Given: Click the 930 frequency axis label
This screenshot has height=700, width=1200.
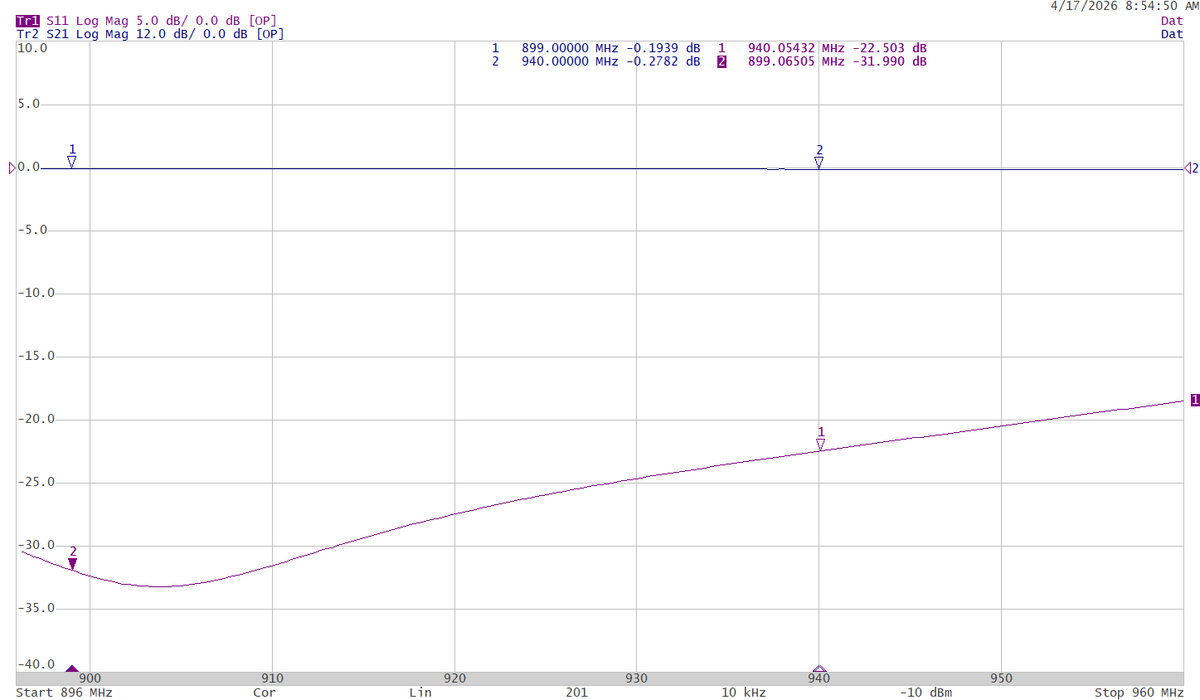Looking at the screenshot, I should tap(637, 678).
